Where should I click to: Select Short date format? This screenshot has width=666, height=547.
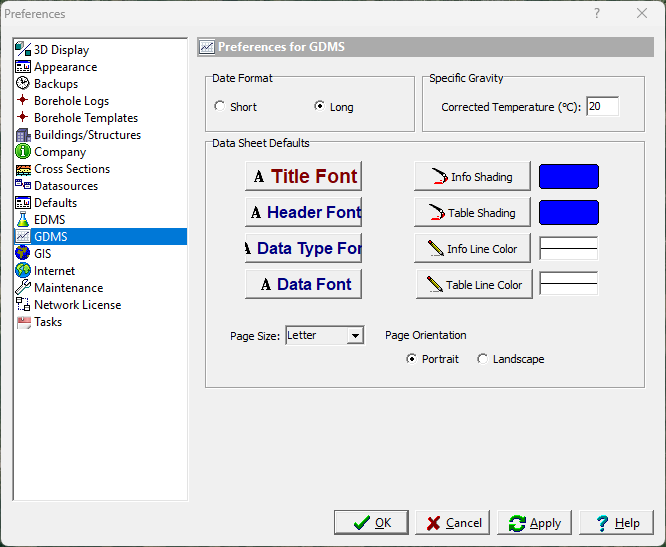click(220, 107)
